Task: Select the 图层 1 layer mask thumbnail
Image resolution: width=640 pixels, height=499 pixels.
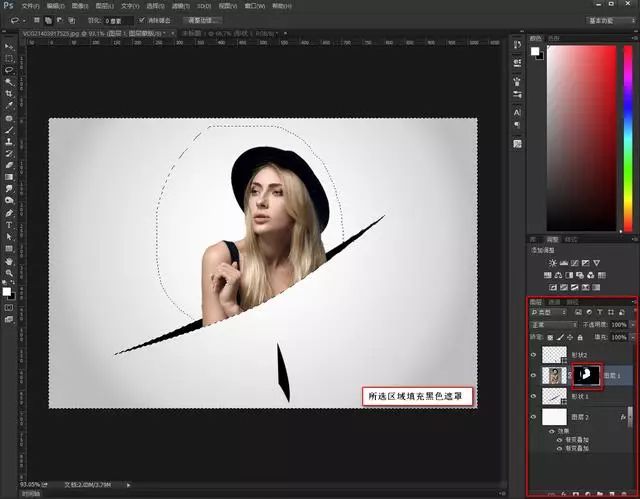Action: [x=587, y=375]
